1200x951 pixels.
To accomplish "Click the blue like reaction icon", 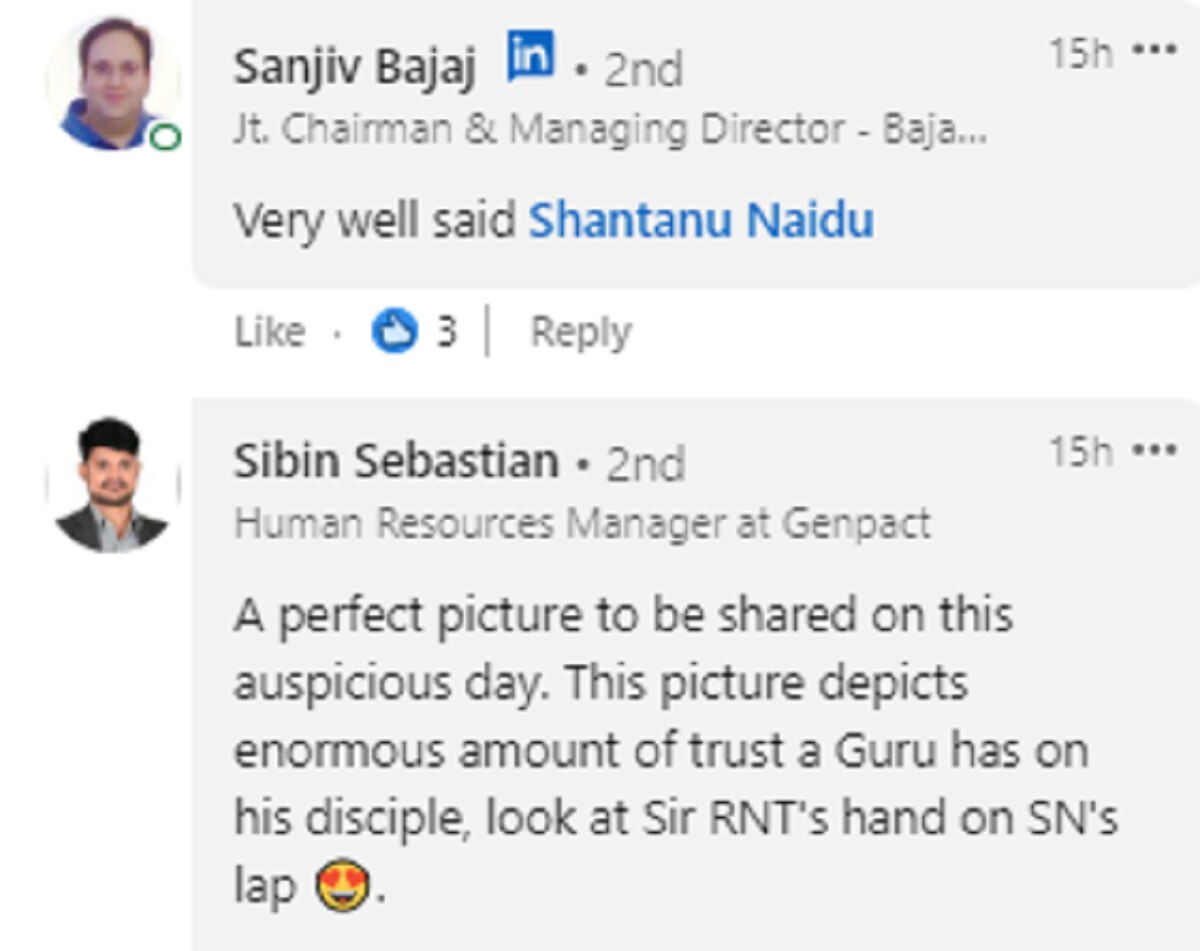I will (x=394, y=332).
